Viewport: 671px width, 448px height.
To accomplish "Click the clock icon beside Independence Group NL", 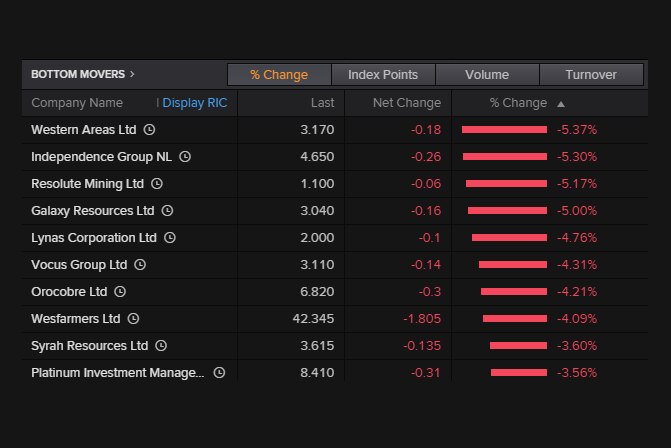I will pos(185,157).
